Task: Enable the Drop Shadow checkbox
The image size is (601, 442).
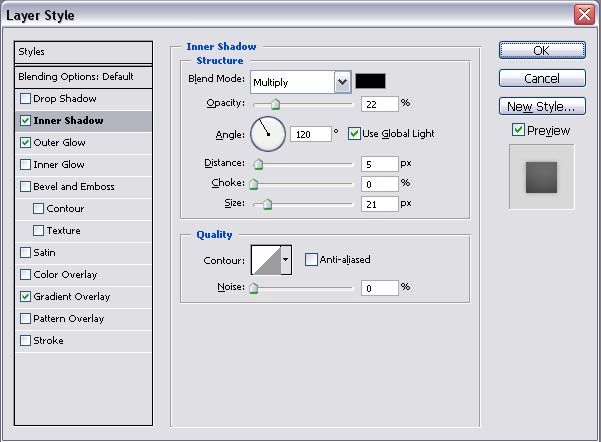Action: pyautogui.click(x=25, y=99)
